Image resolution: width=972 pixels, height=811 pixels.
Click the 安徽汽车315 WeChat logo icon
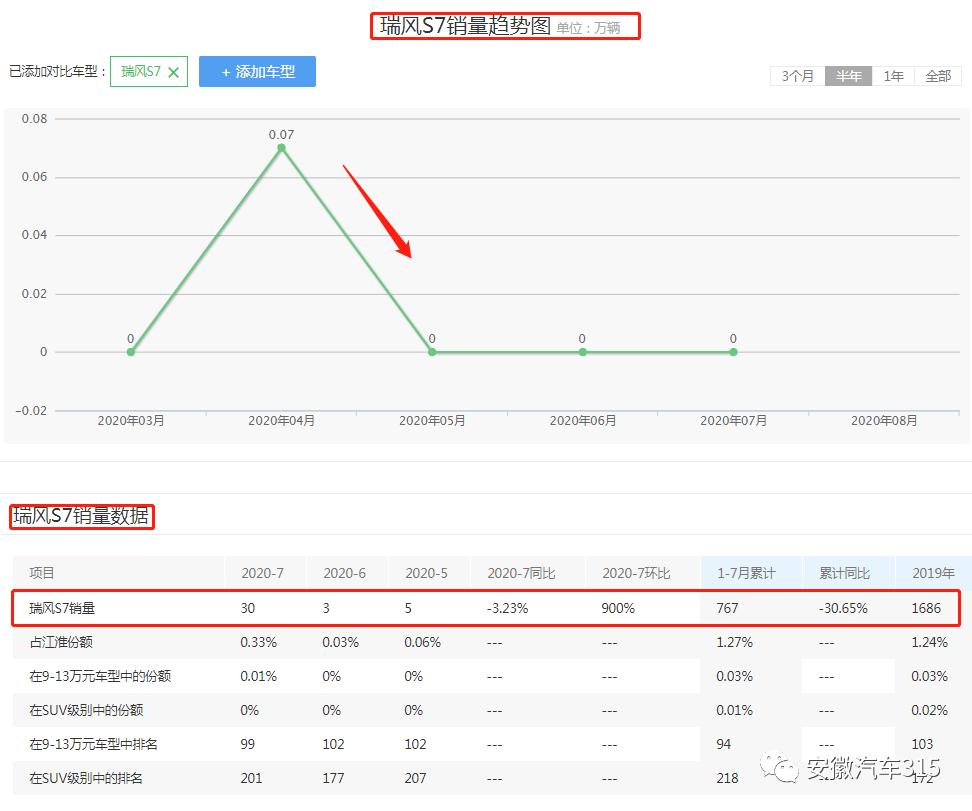pos(778,768)
